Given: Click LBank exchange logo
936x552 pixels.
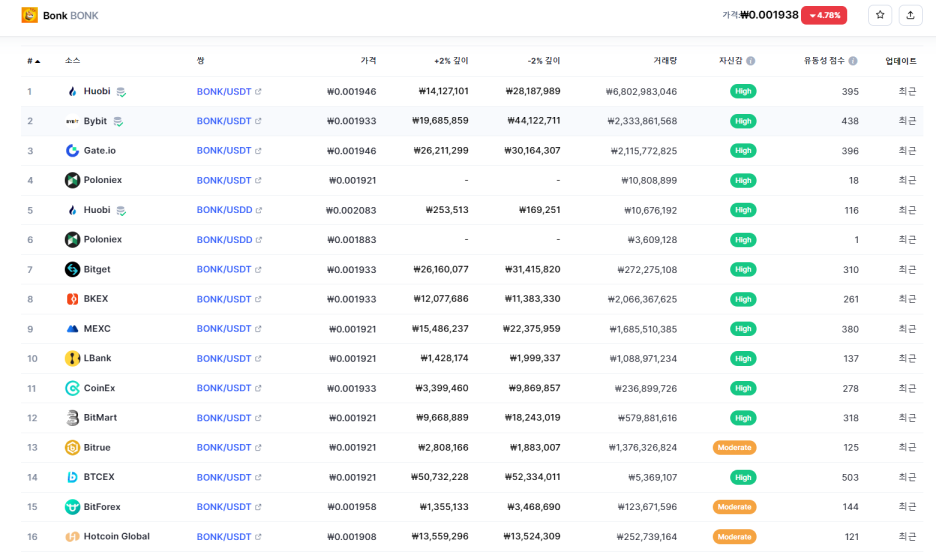Looking at the screenshot, I should [72, 358].
